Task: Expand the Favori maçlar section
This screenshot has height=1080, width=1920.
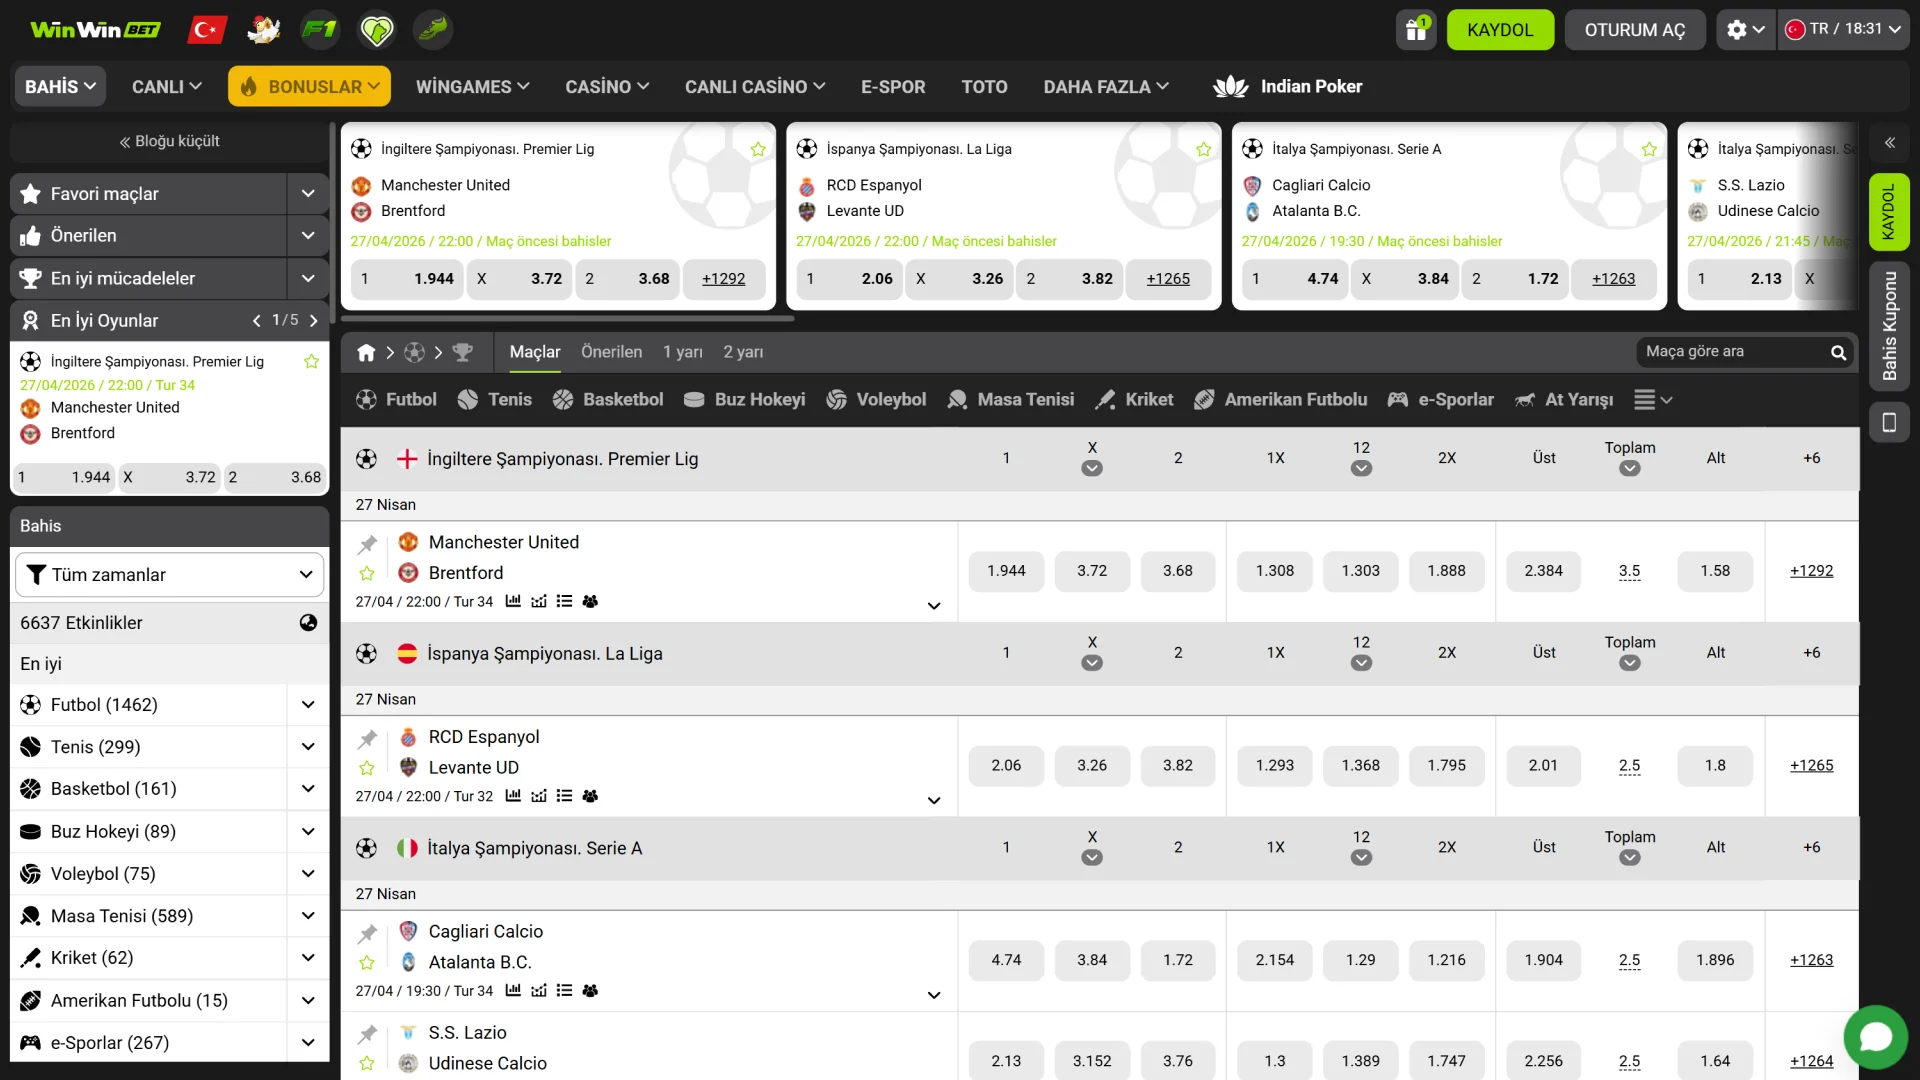Action: (x=308, y=194)
